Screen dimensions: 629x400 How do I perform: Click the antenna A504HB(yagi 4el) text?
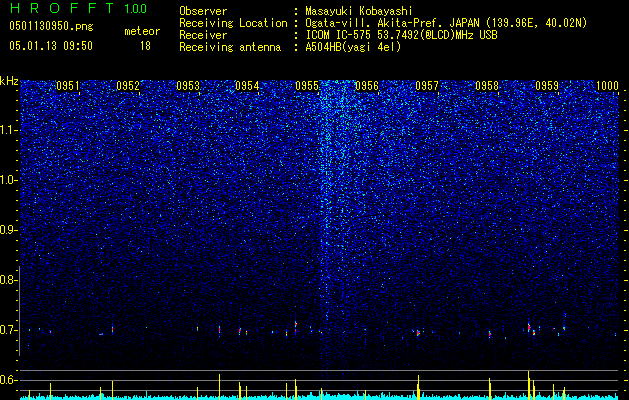[353, 47]
